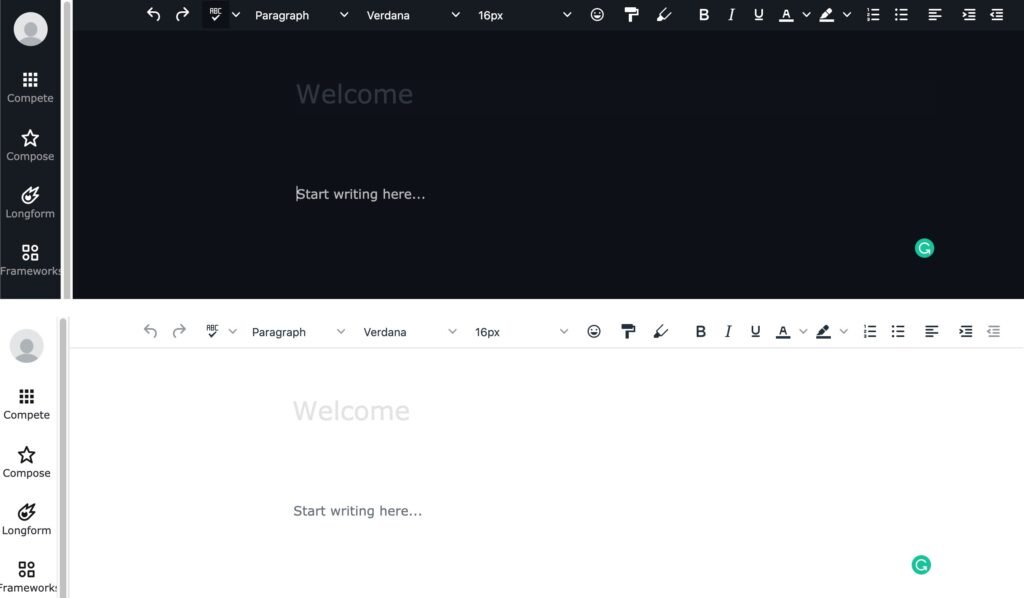The image size is (1024, 598).
Task: Insert numbered list in light editor toolbar
Action: pos(870,331)
